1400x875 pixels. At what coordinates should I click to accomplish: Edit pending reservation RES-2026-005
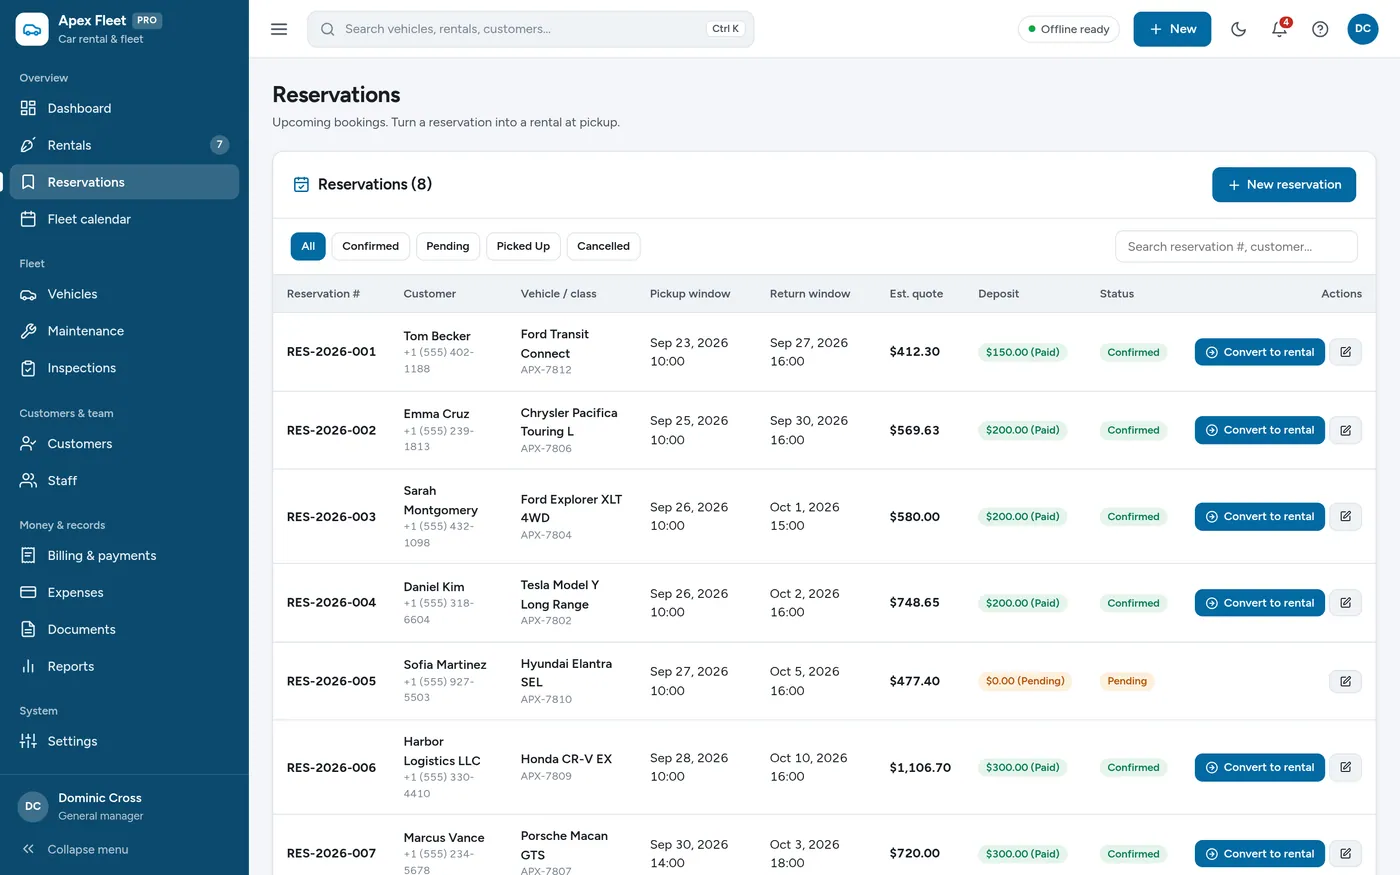click(1345, 681)
